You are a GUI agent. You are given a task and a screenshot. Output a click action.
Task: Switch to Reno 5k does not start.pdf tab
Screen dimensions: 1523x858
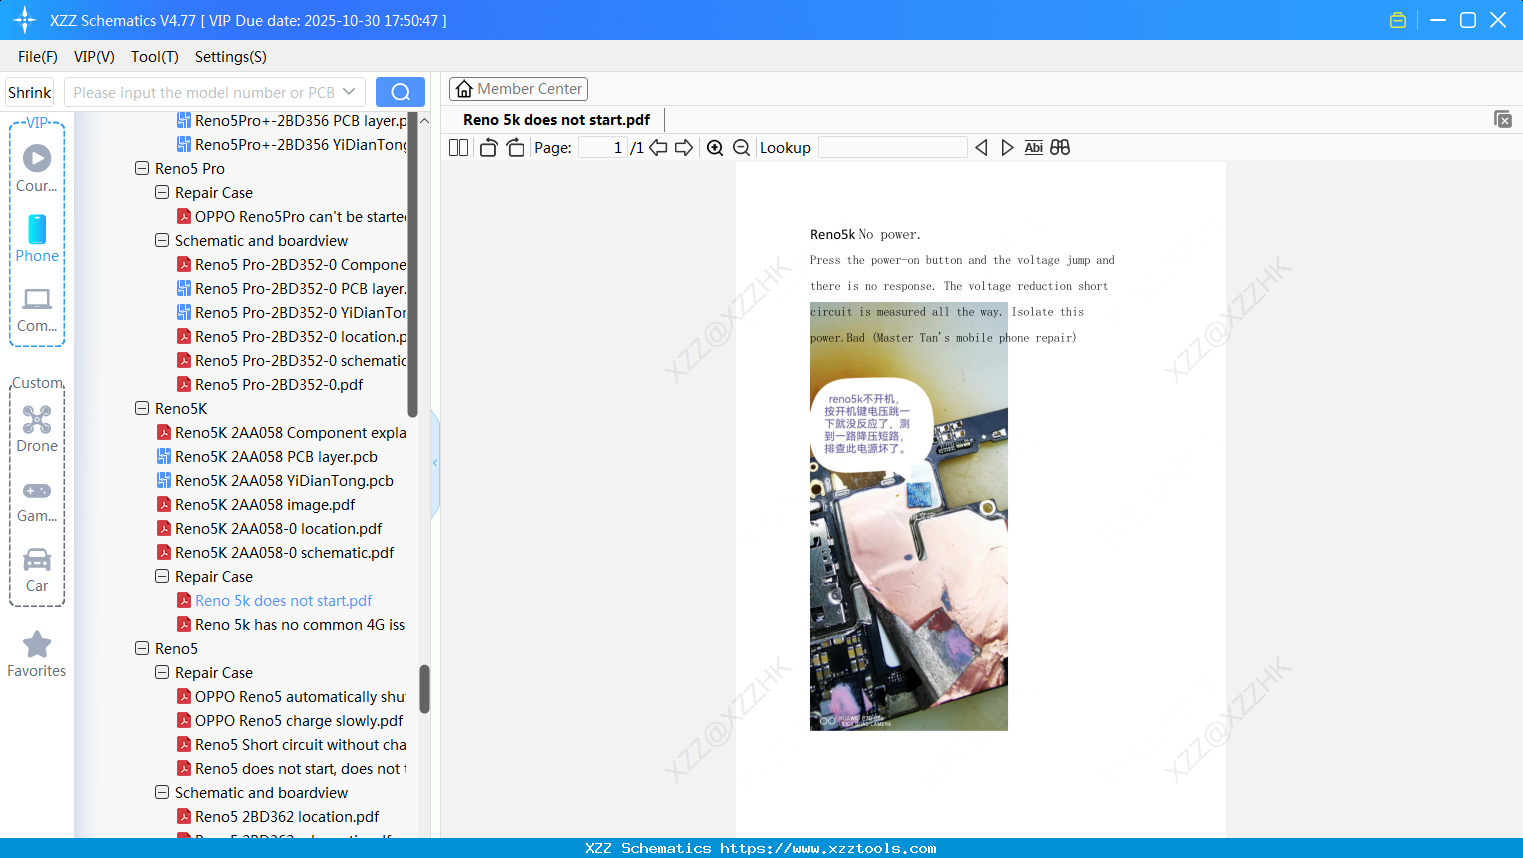pyautogui.click(x=556, y=120)
